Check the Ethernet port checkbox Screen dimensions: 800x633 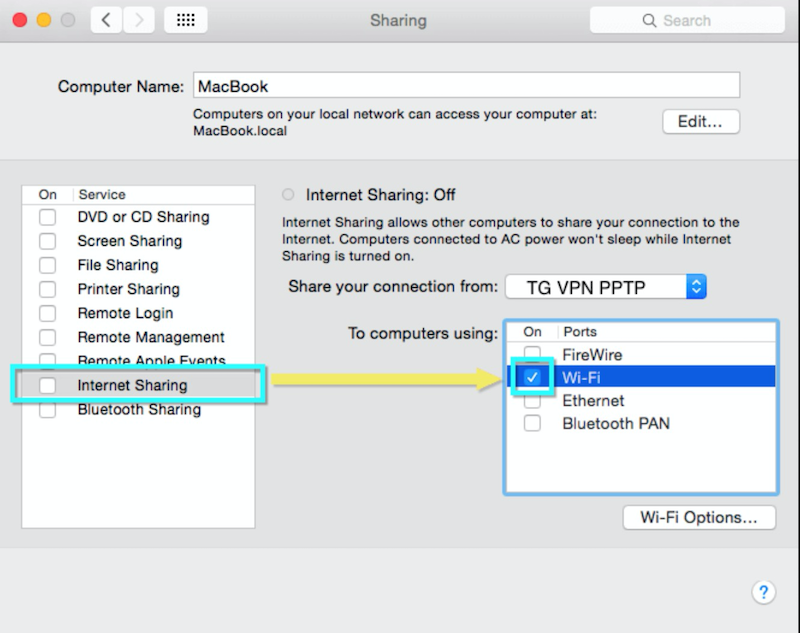point(533,400)
